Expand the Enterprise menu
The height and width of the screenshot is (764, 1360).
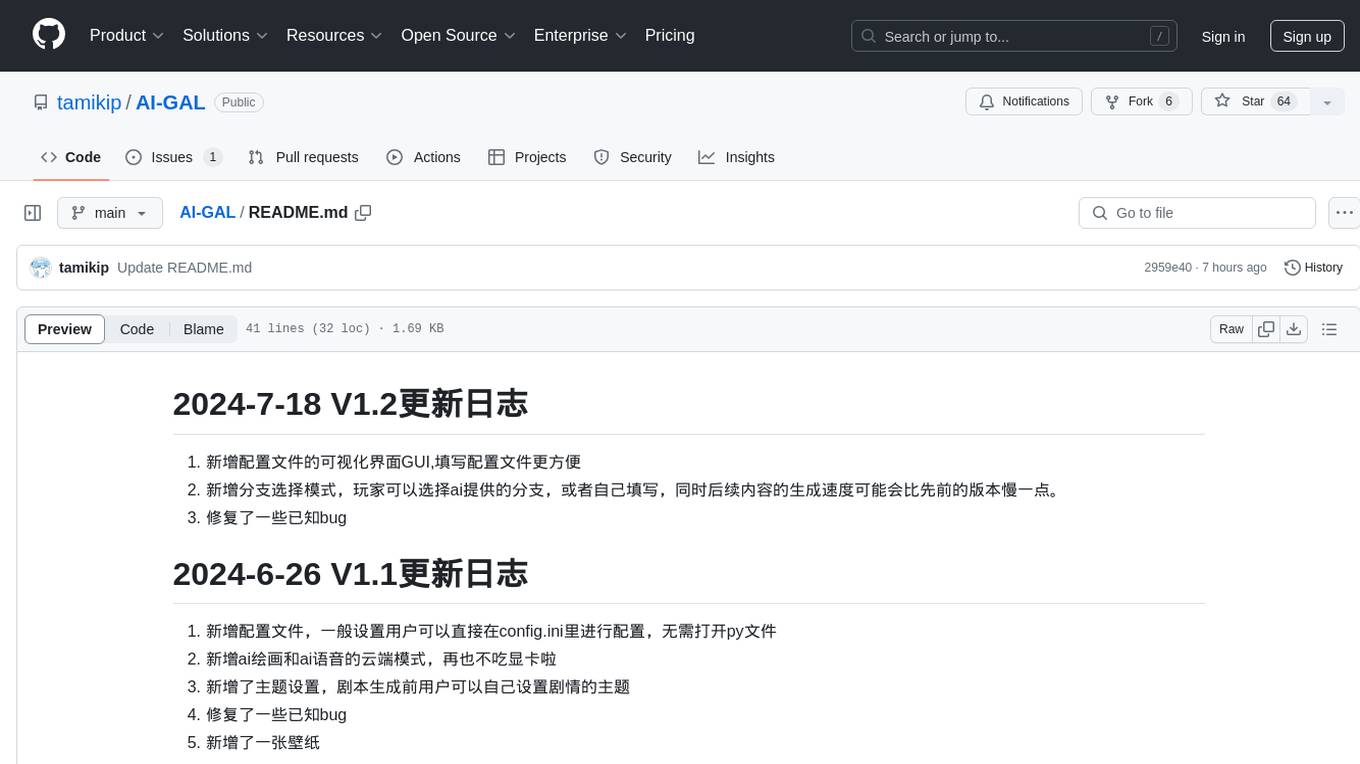point(580,35)
